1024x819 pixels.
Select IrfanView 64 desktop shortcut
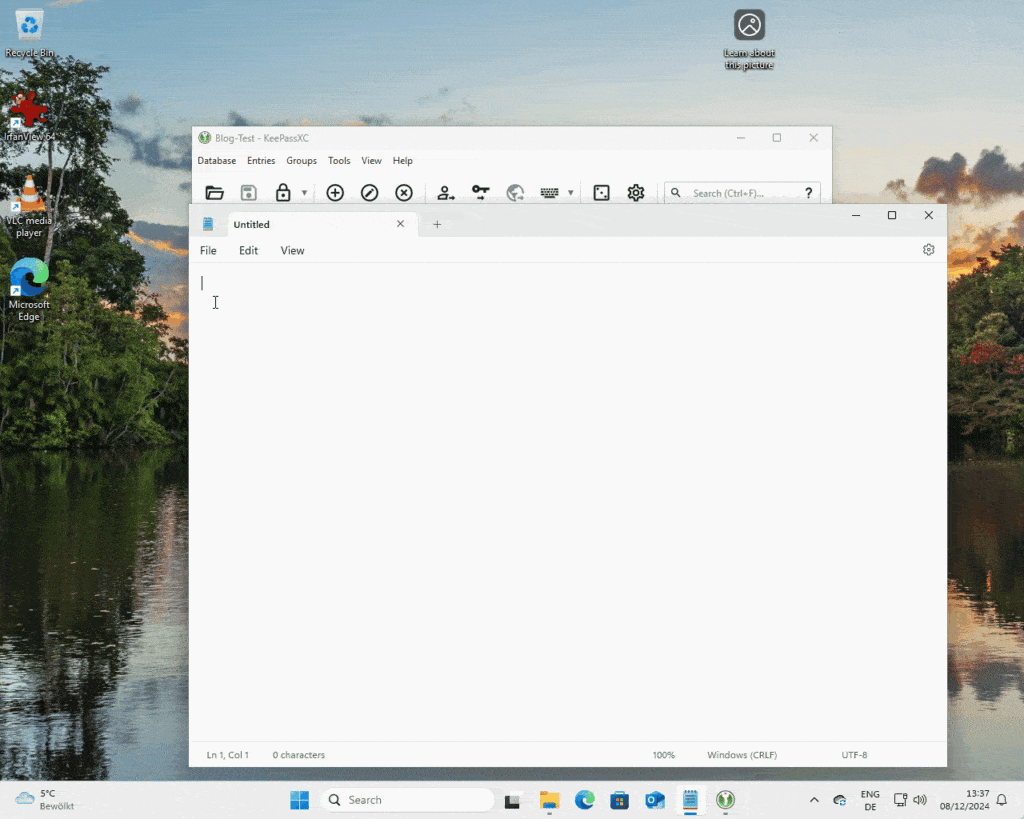(x=29, y=116)
